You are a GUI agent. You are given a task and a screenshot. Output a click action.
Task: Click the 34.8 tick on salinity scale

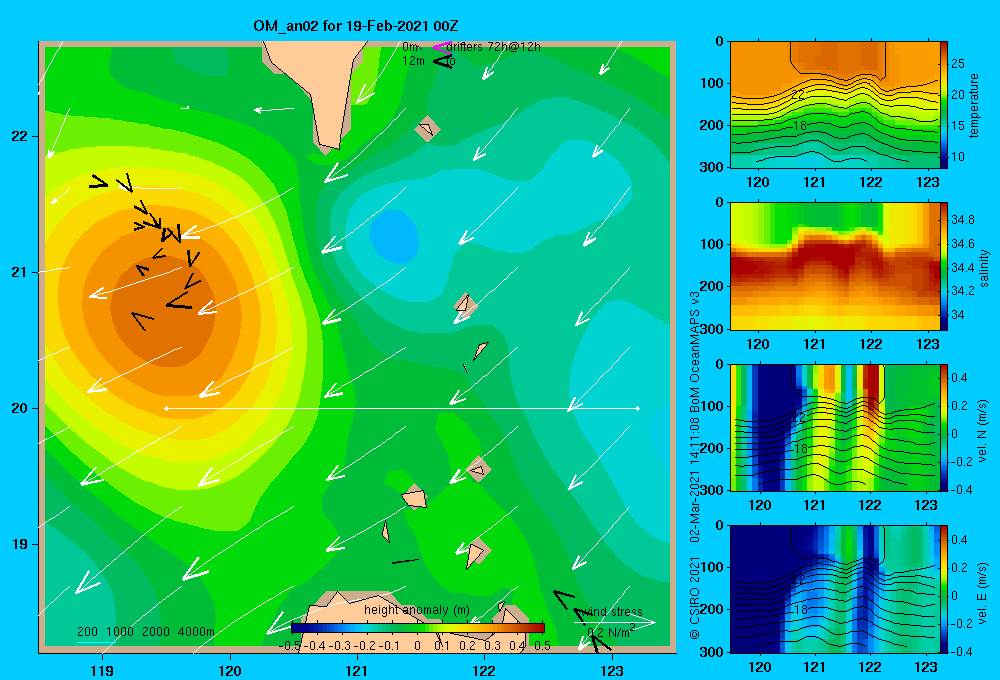pos(962,220)
